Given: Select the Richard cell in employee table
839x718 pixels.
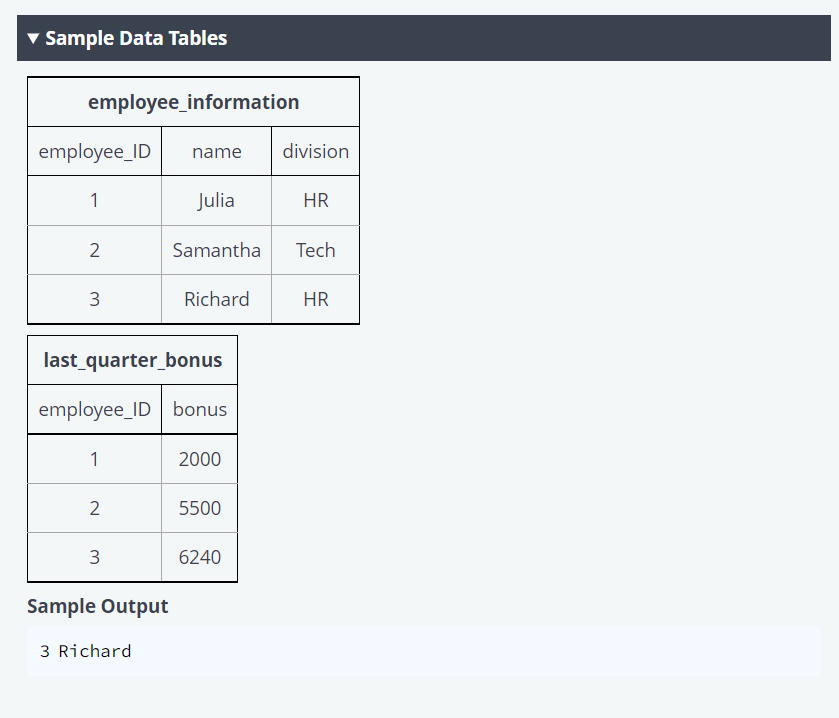Looking at the screenshot, I should click(217, 299).
